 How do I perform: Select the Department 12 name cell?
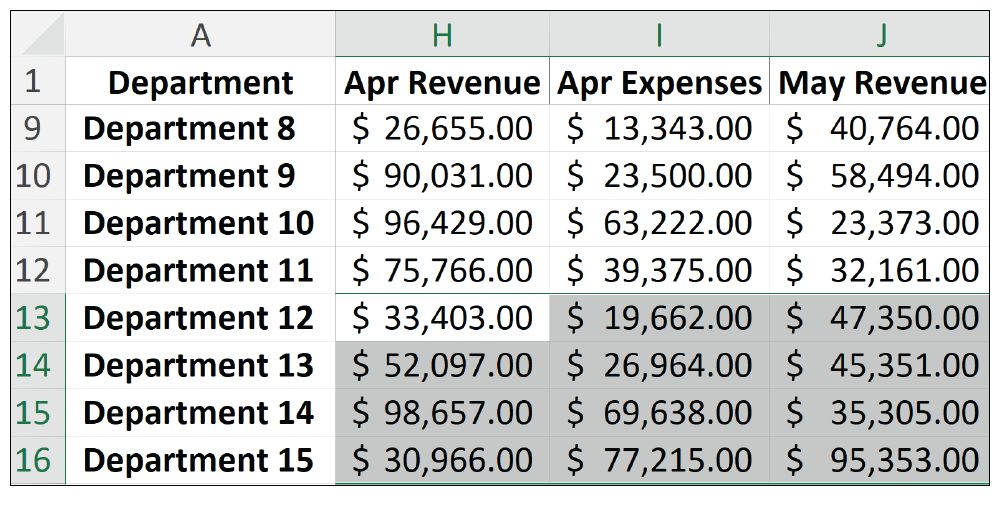pyautogui.click(x=200, y=318)
